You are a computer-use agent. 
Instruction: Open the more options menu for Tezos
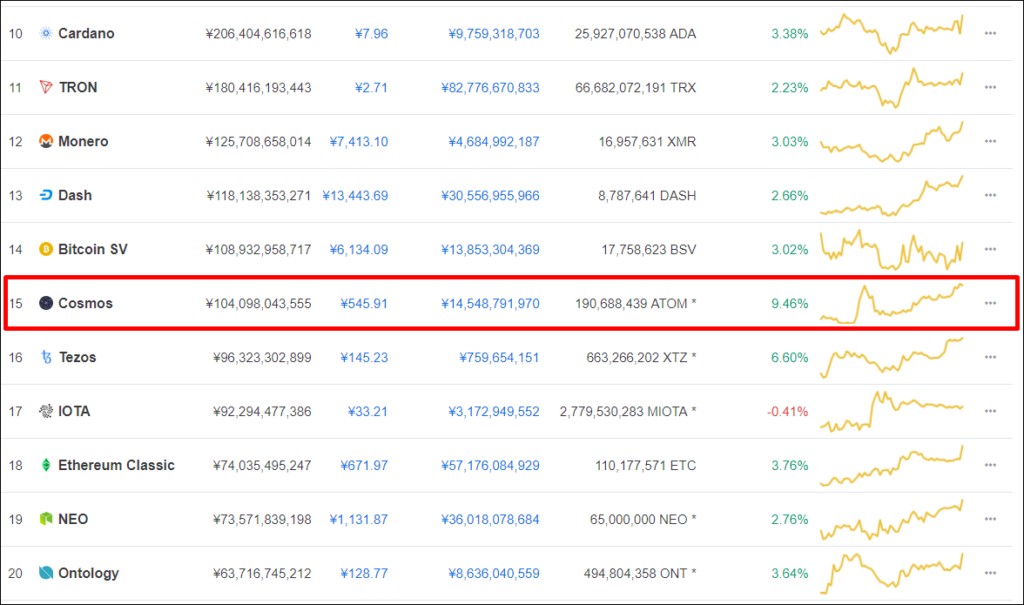tap(990, 357)
